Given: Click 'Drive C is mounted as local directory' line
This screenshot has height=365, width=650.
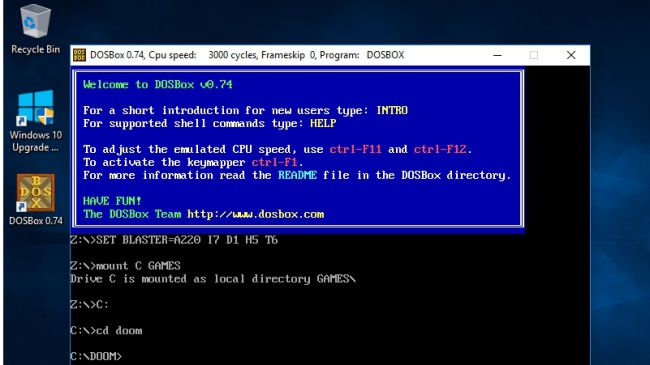Looking at the screenshot, I should pyautogui.click(x=213, y=279).
